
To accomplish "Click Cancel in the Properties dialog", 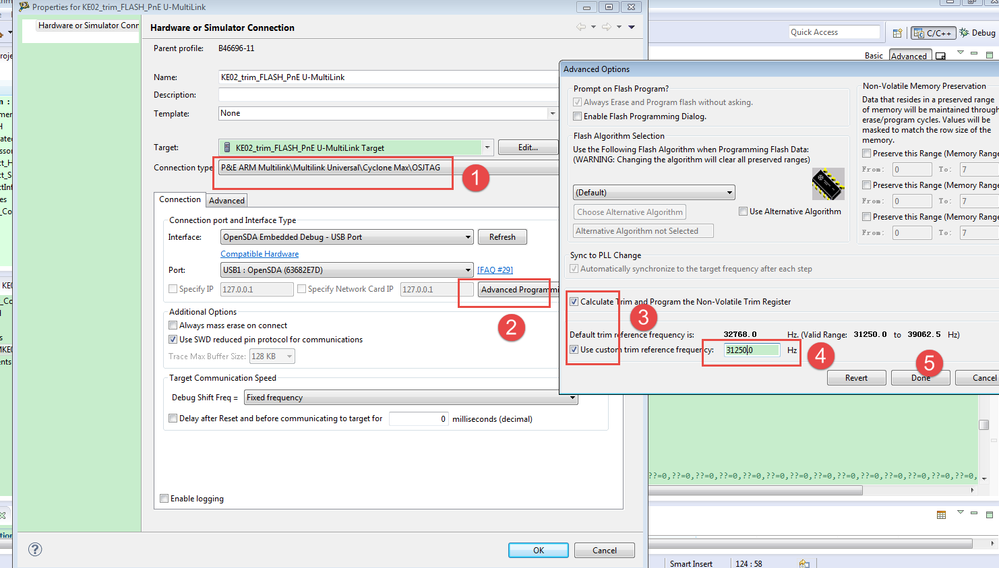I will [604, 550].
